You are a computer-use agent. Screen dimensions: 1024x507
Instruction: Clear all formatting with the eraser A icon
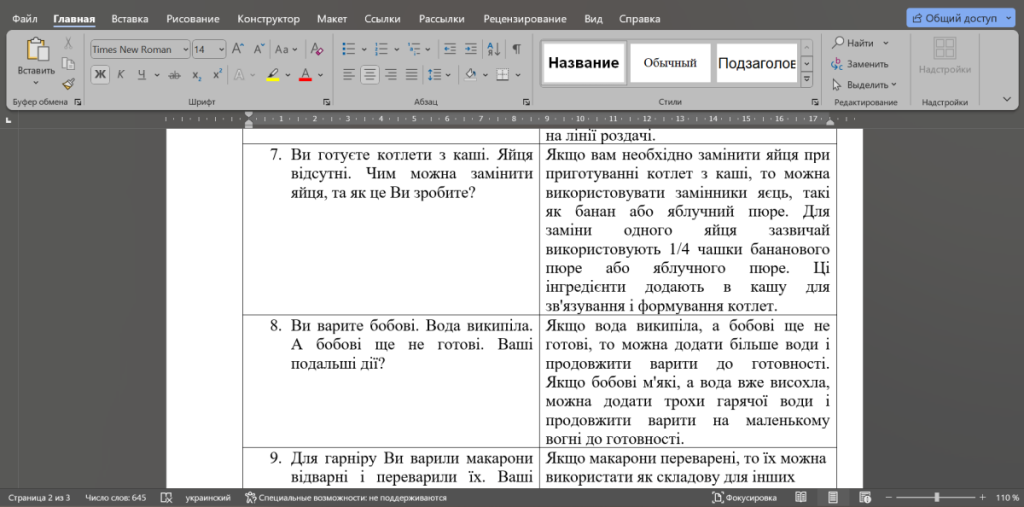[317, 49]
